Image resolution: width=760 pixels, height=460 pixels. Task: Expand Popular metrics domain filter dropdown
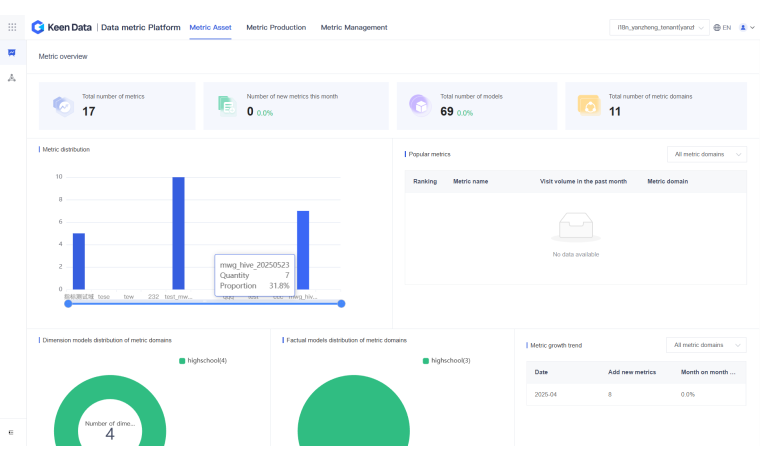tap(706, 154)
